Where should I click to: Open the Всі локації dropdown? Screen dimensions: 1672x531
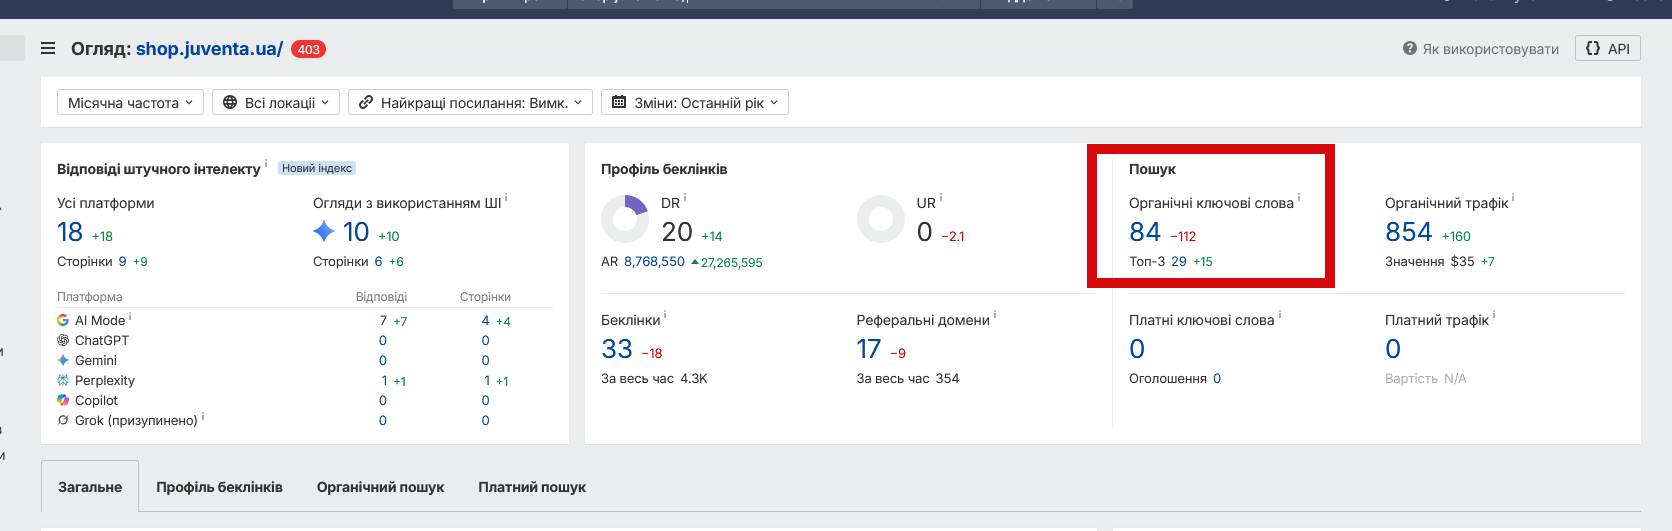coord(276,102)
